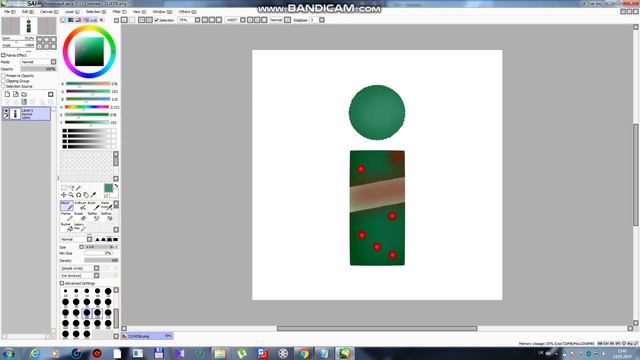Select the Brush tool
This screenshot has width=640, height=360.
point(93,205)
